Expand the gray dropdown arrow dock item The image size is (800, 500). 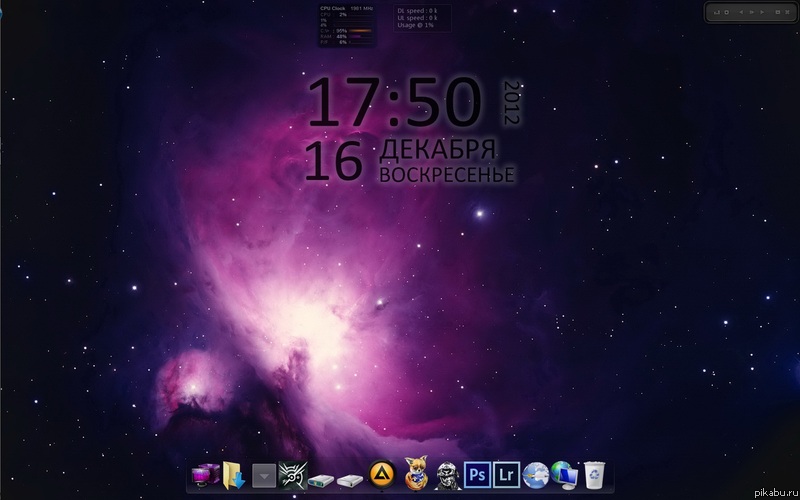click(x=264, y=476)
